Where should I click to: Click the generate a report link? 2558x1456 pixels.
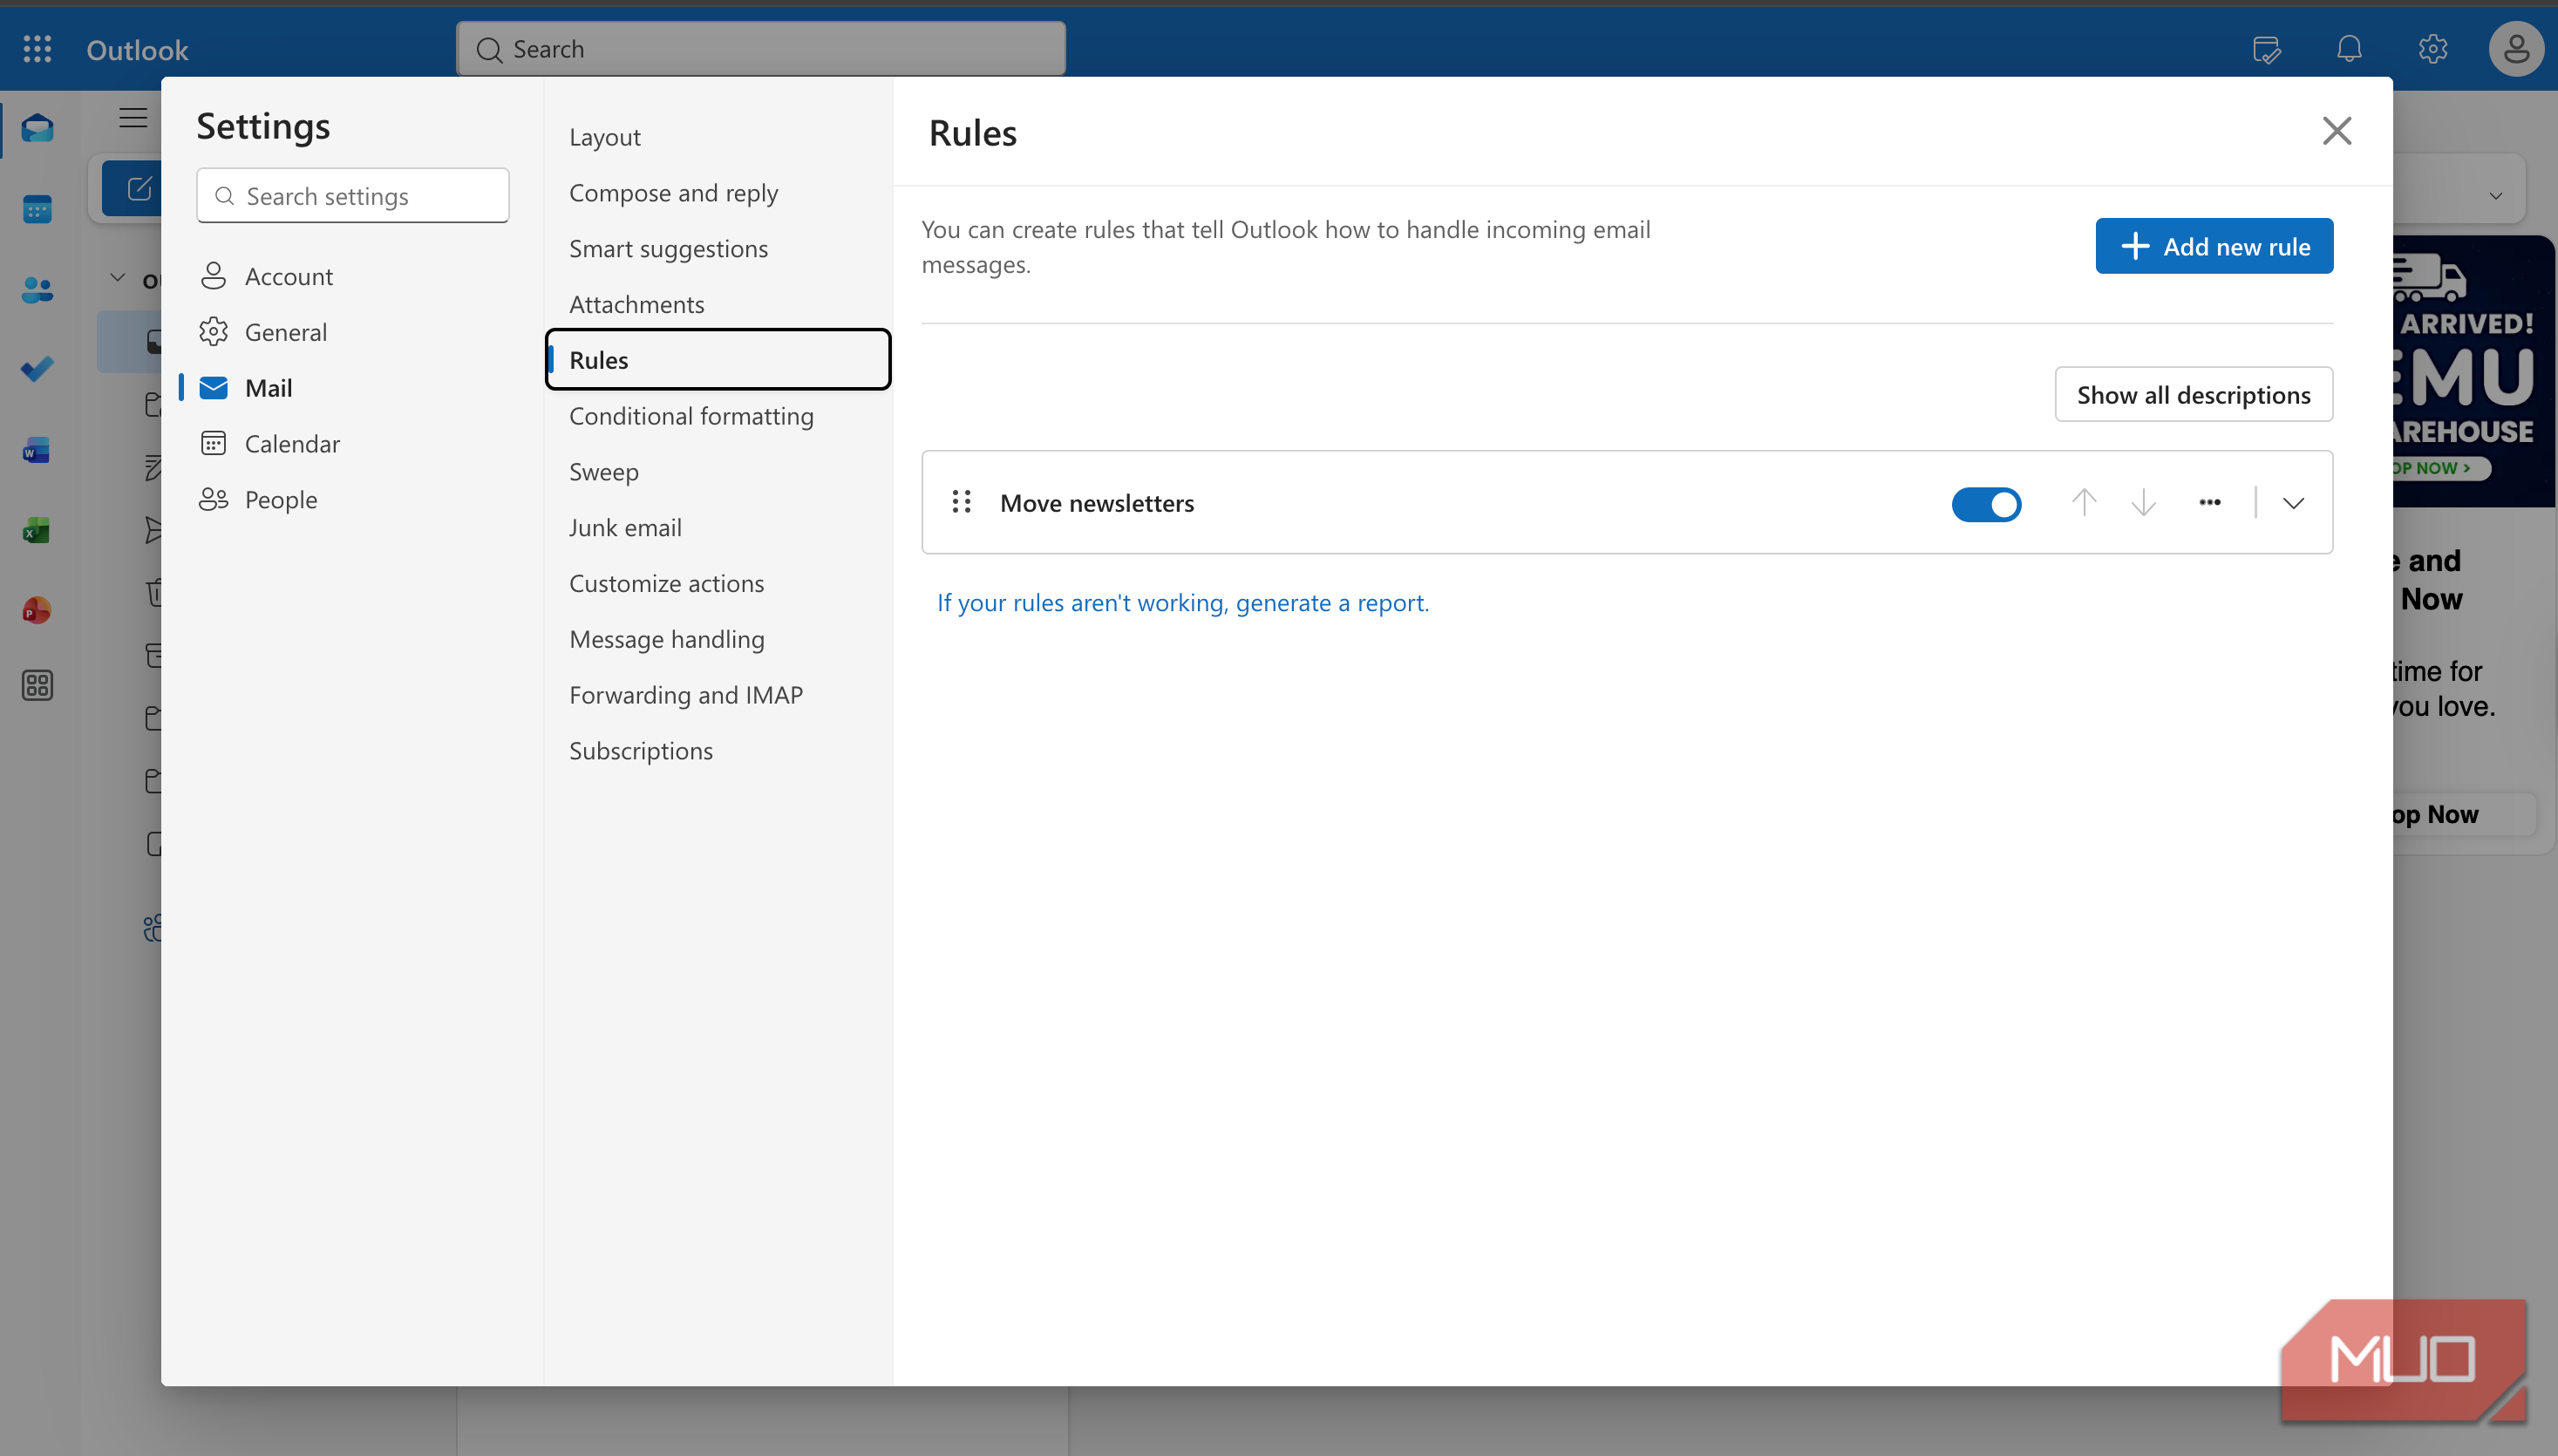[1183, 603]
